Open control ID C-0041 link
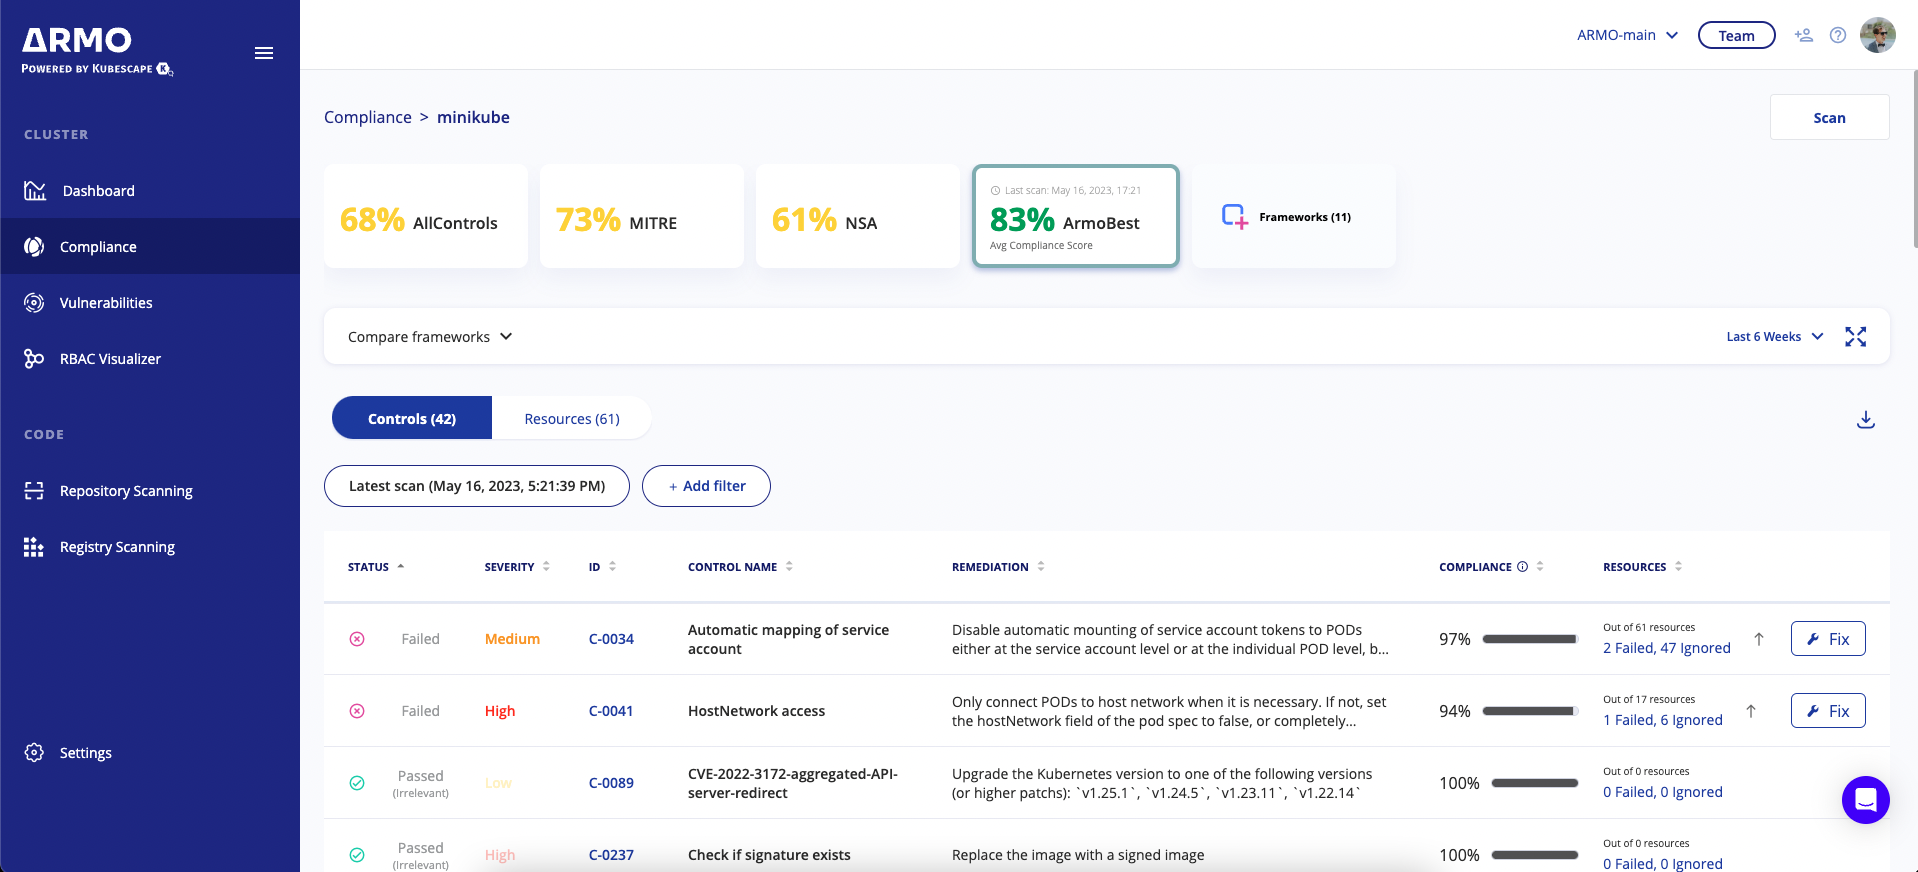The width and height of the screenshot is (1918, 872). click(x=611, y=711)
